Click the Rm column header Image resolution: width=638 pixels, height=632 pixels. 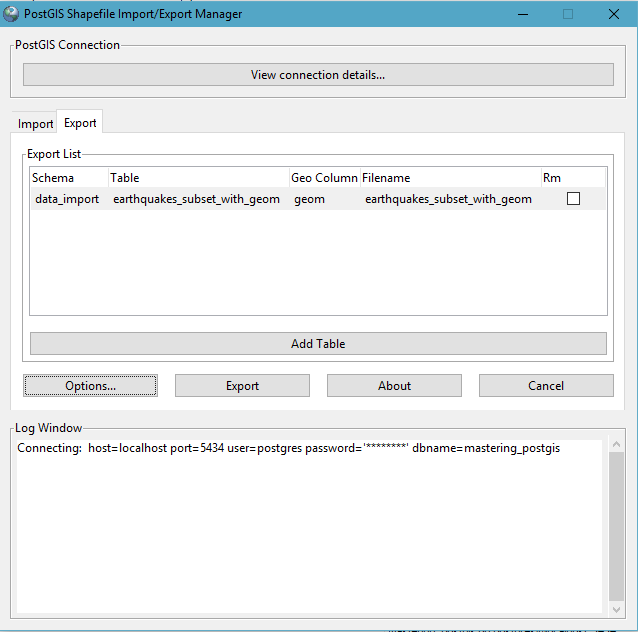pos(573,178)
